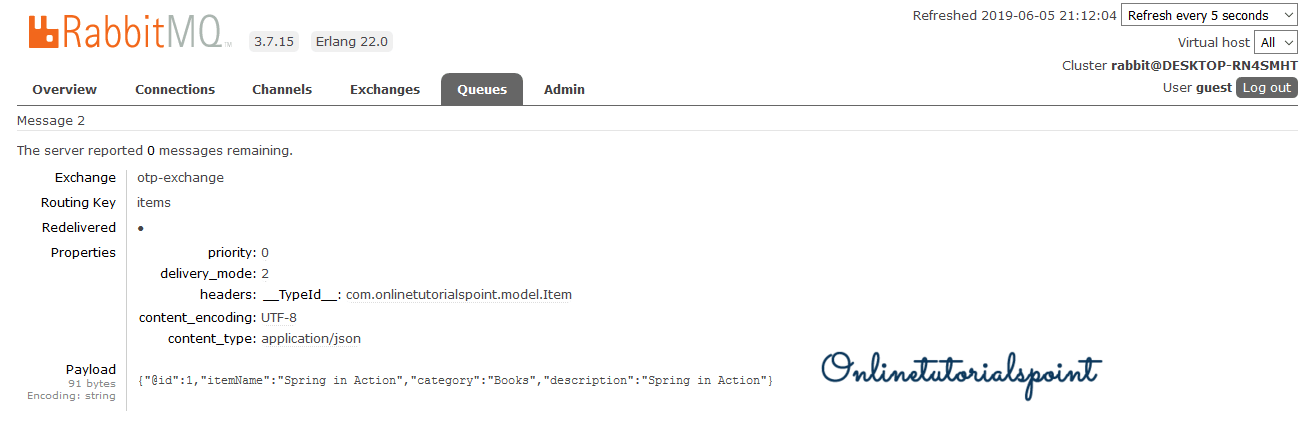Open the refresh interval dropdown
This screenshot has height=421, width=1315.
(1209, 16)
